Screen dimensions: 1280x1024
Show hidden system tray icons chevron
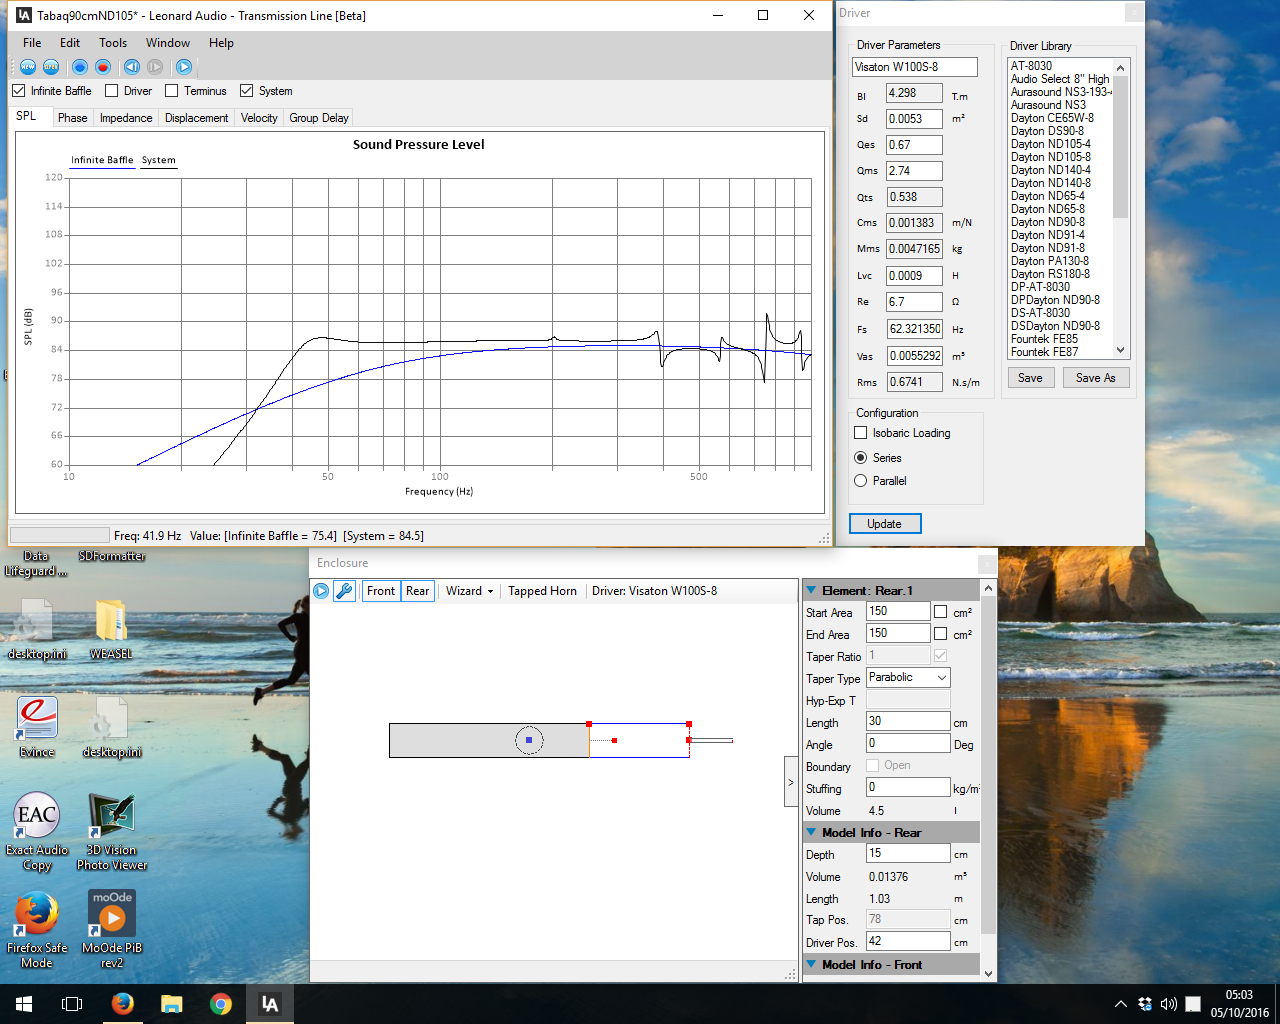point(1120,1004)
